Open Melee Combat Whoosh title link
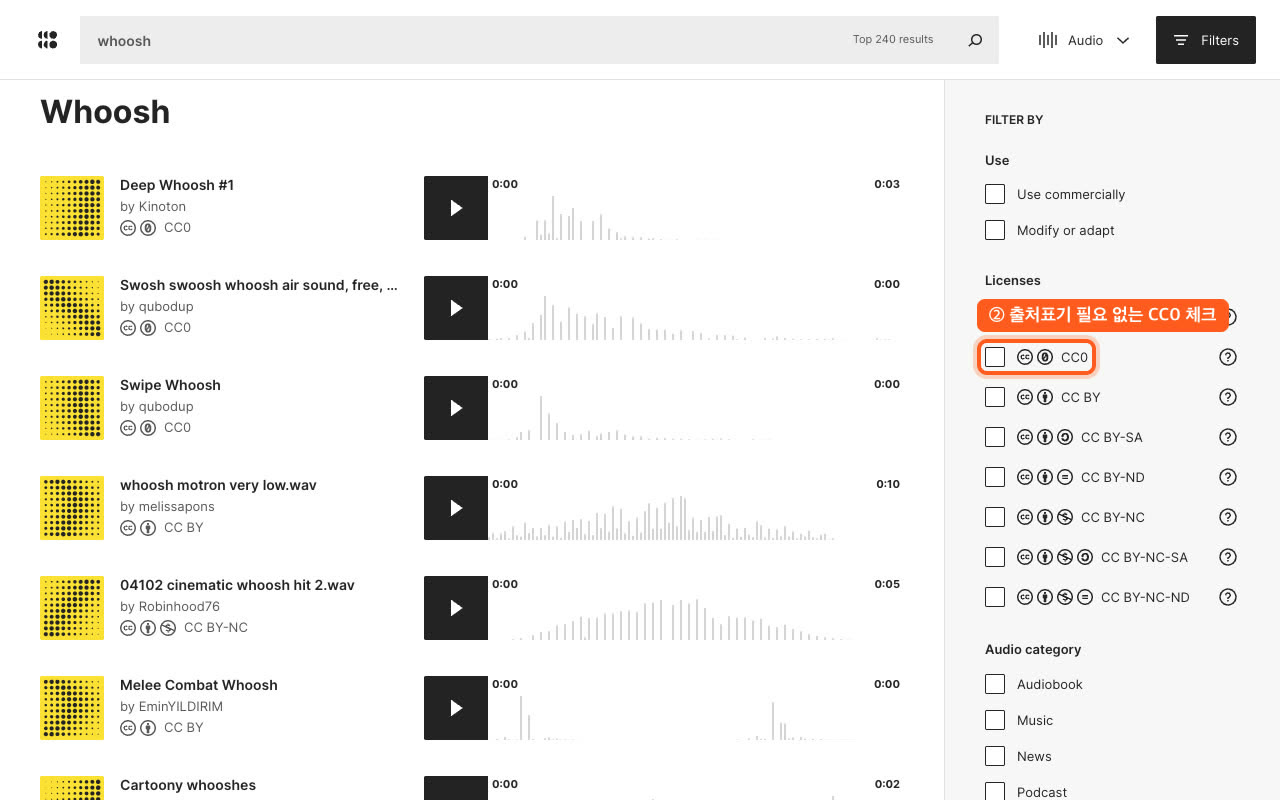 (199, 685)
